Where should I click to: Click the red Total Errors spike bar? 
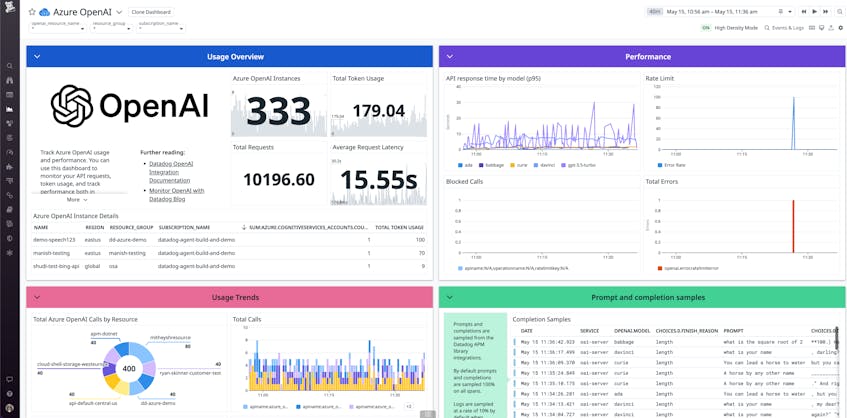tap(793, 226)
